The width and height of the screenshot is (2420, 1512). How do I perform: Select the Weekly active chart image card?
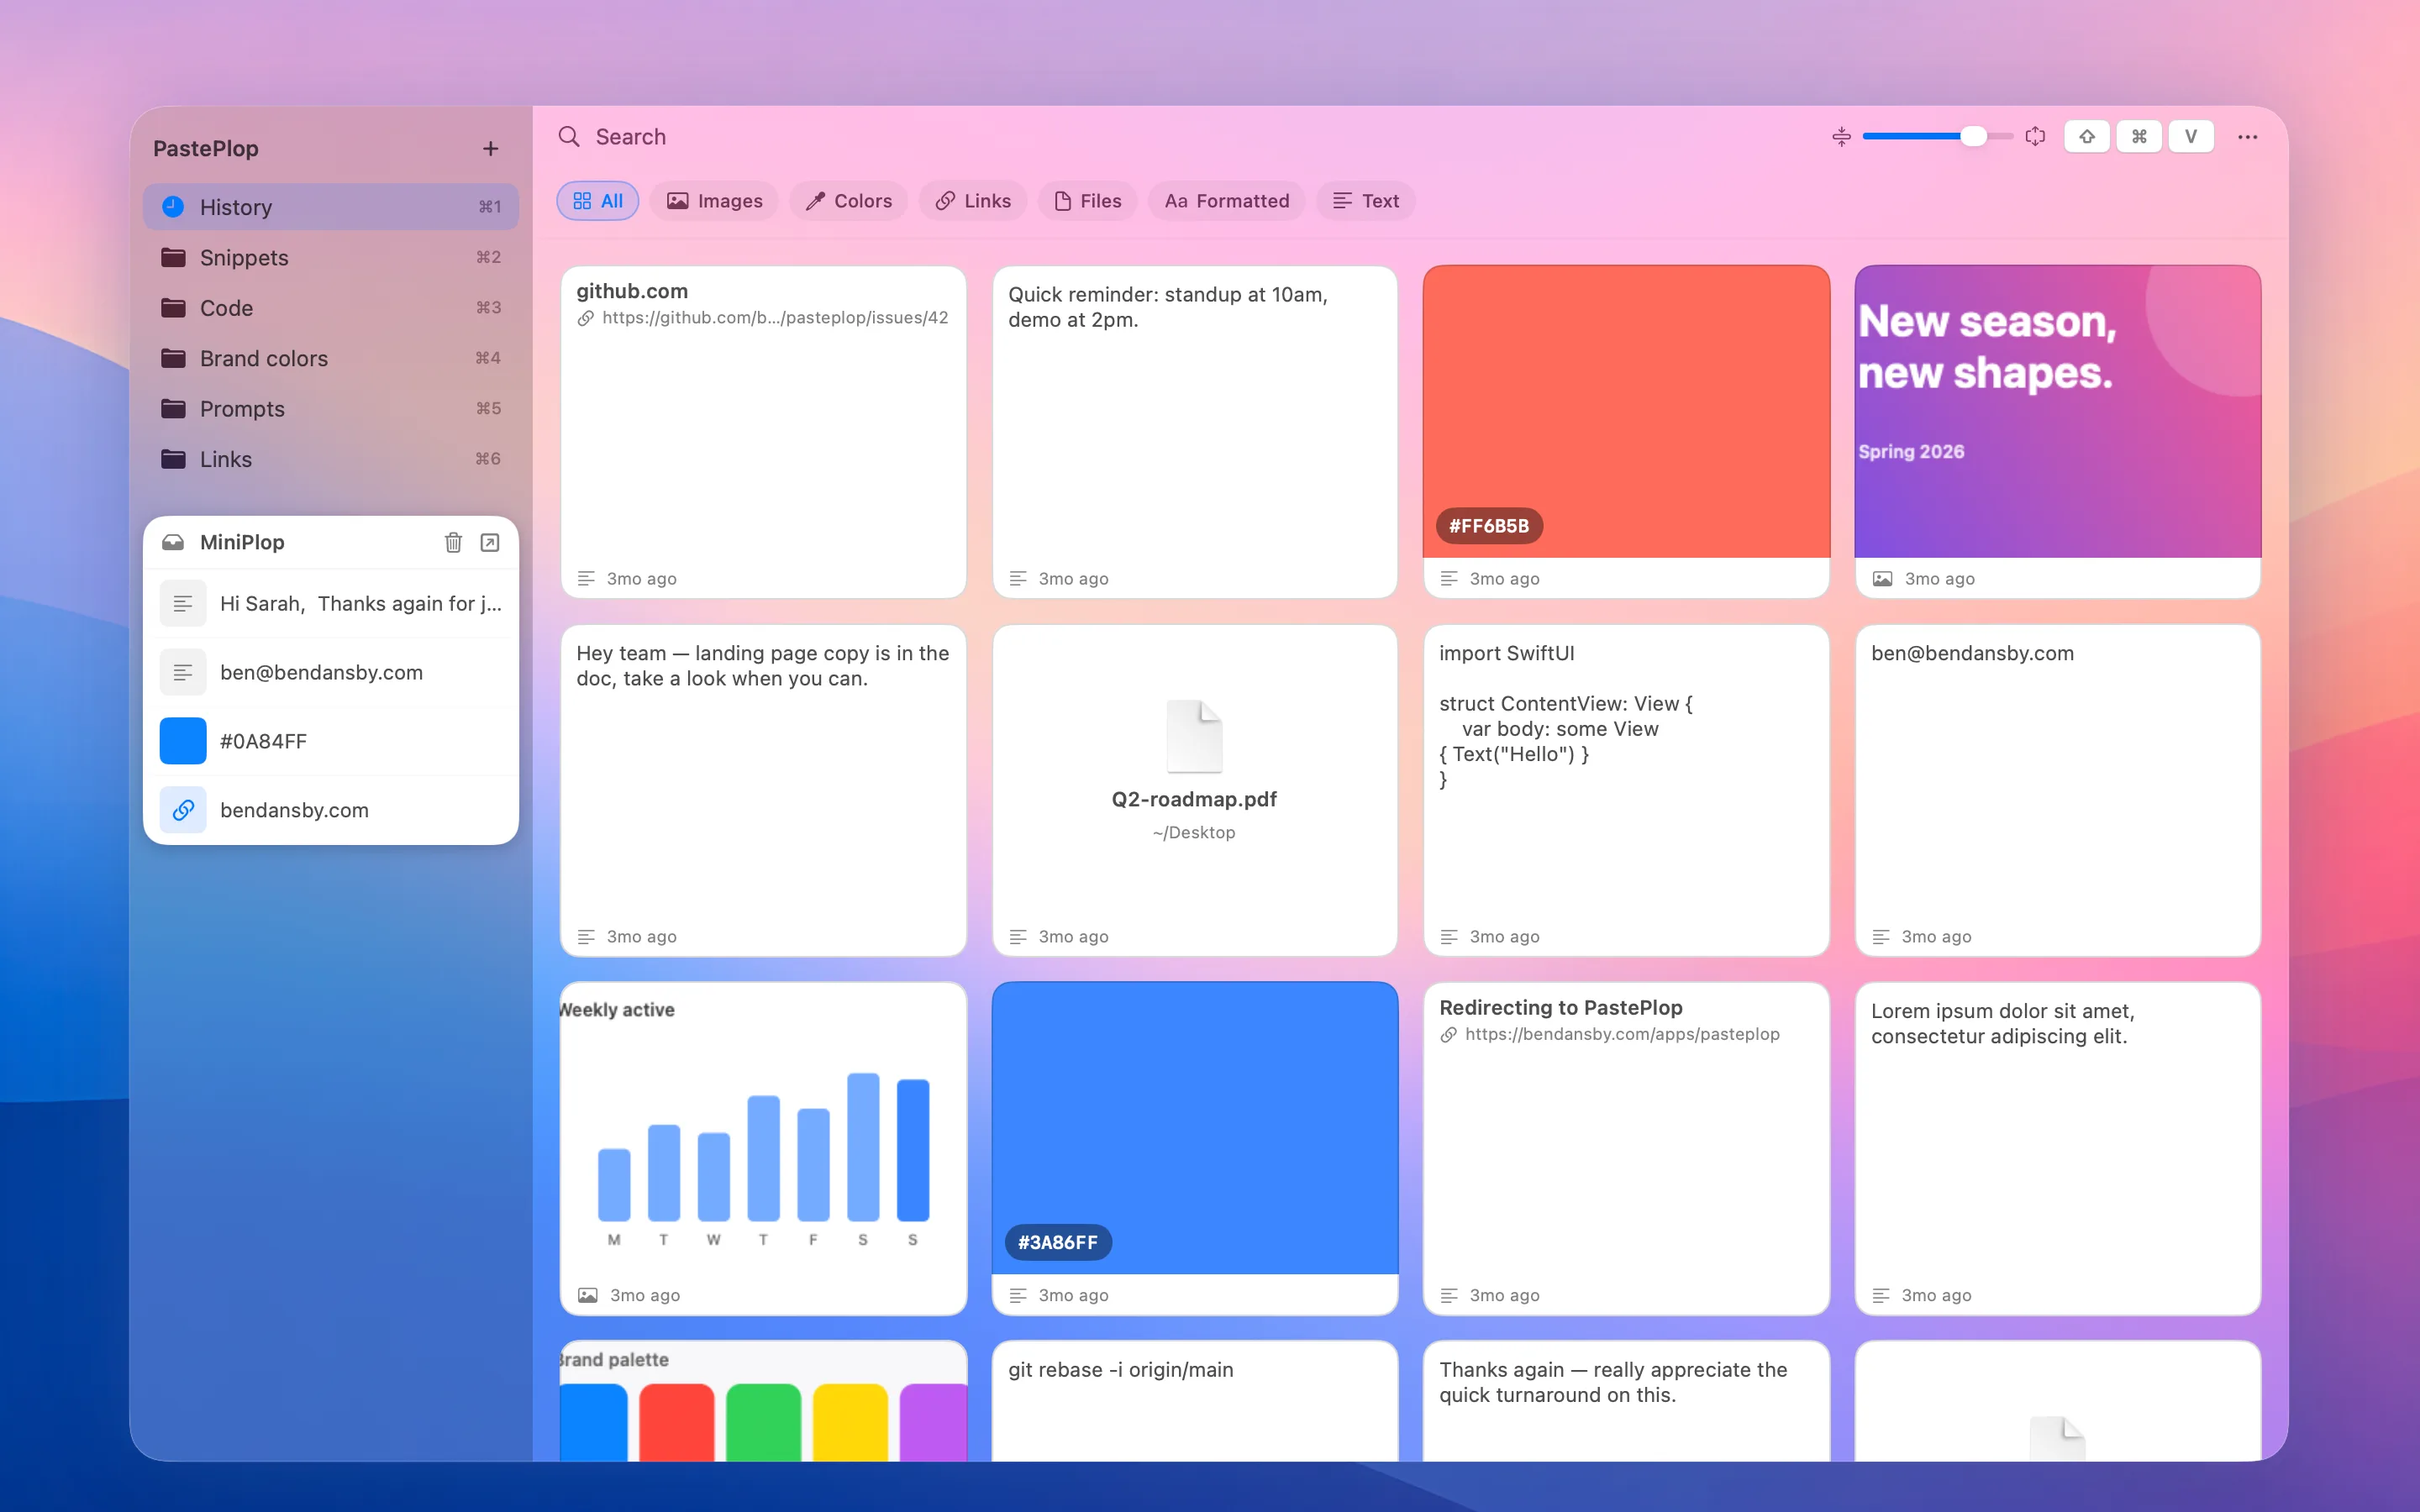coord(764,1148)
